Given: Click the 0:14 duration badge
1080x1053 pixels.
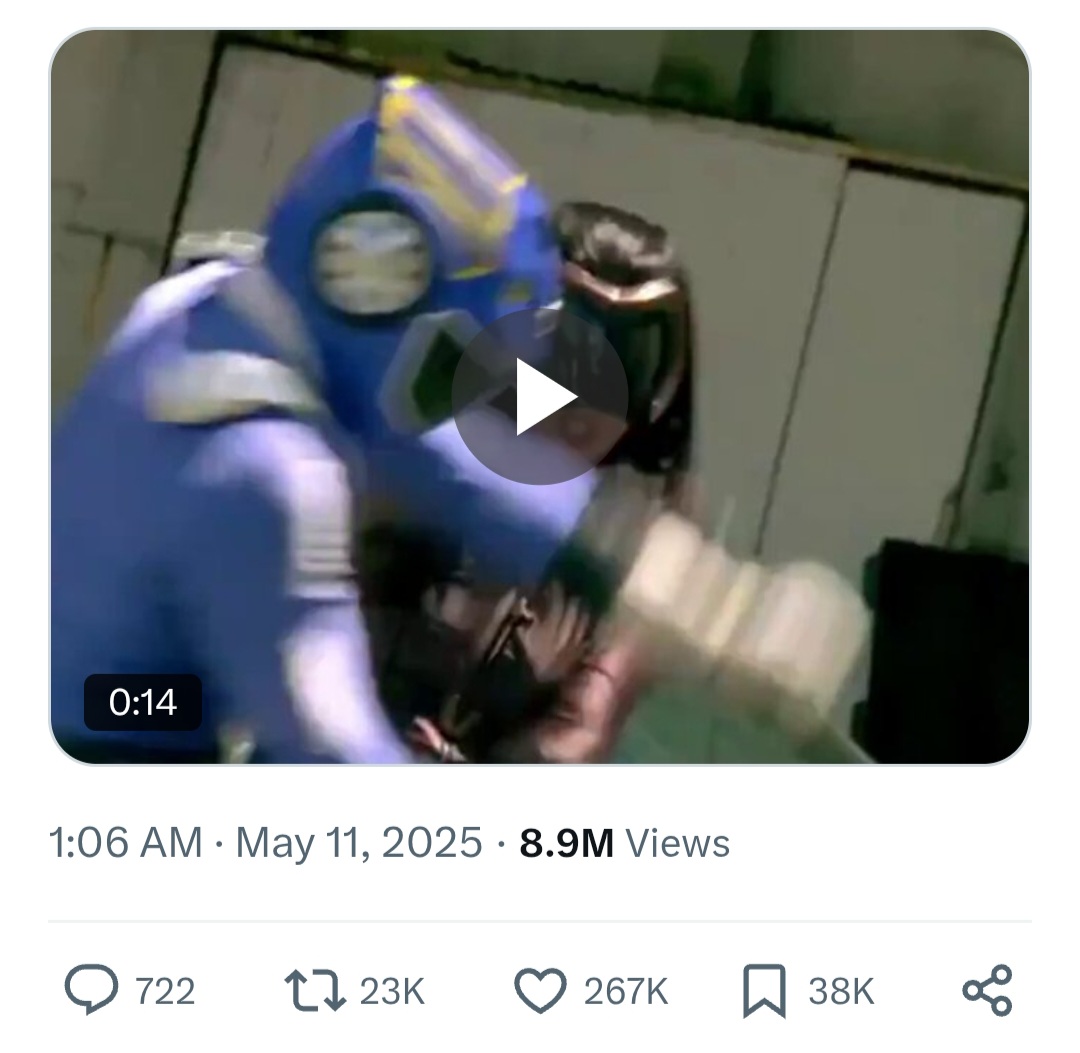Looking at the screenshot, I should (x=143, y=702).
